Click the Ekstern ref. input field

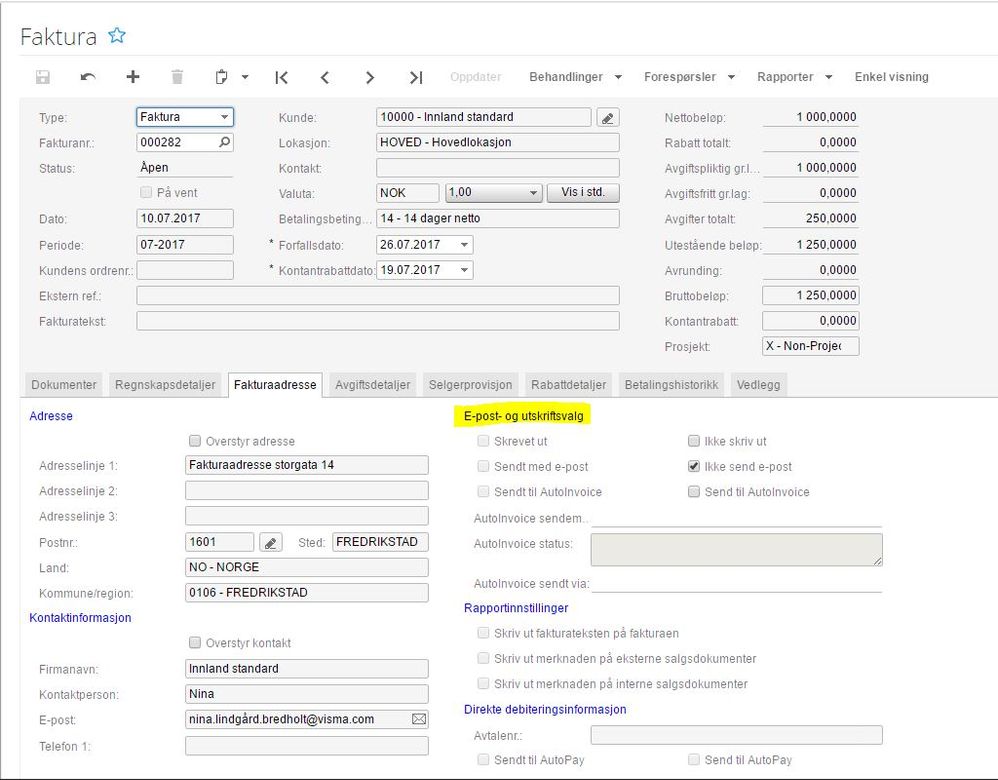377,295
